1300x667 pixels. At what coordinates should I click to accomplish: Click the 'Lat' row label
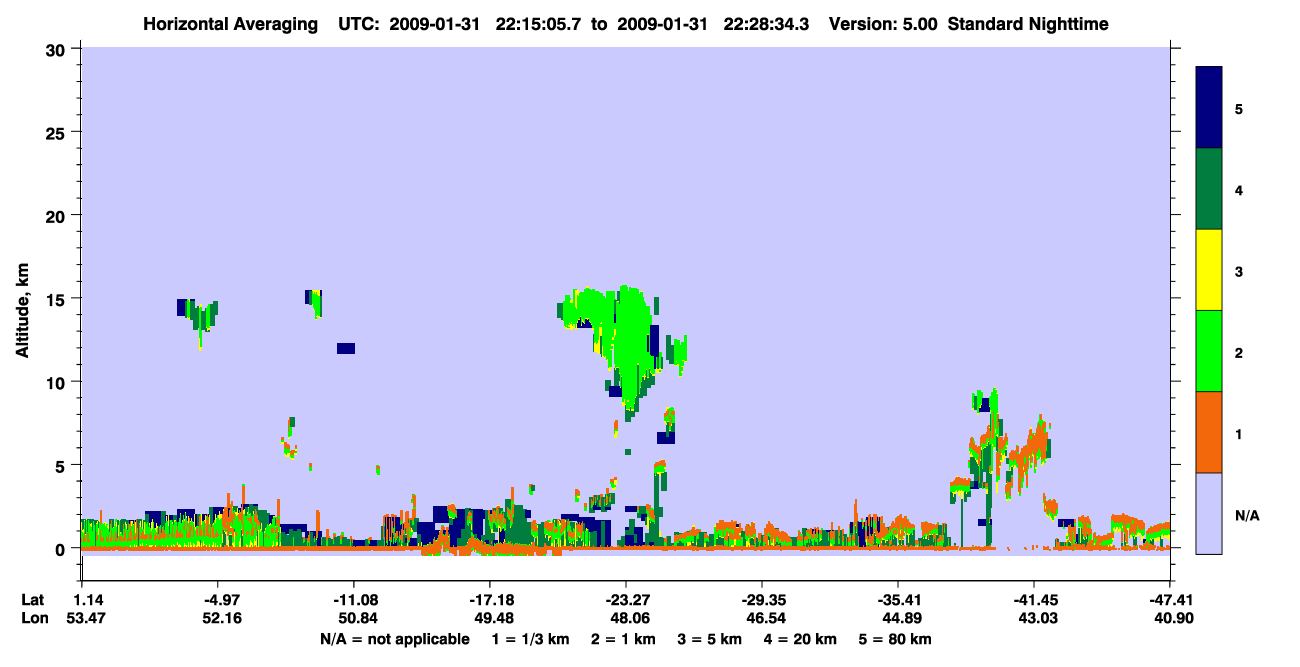click(x=32, y=600)
